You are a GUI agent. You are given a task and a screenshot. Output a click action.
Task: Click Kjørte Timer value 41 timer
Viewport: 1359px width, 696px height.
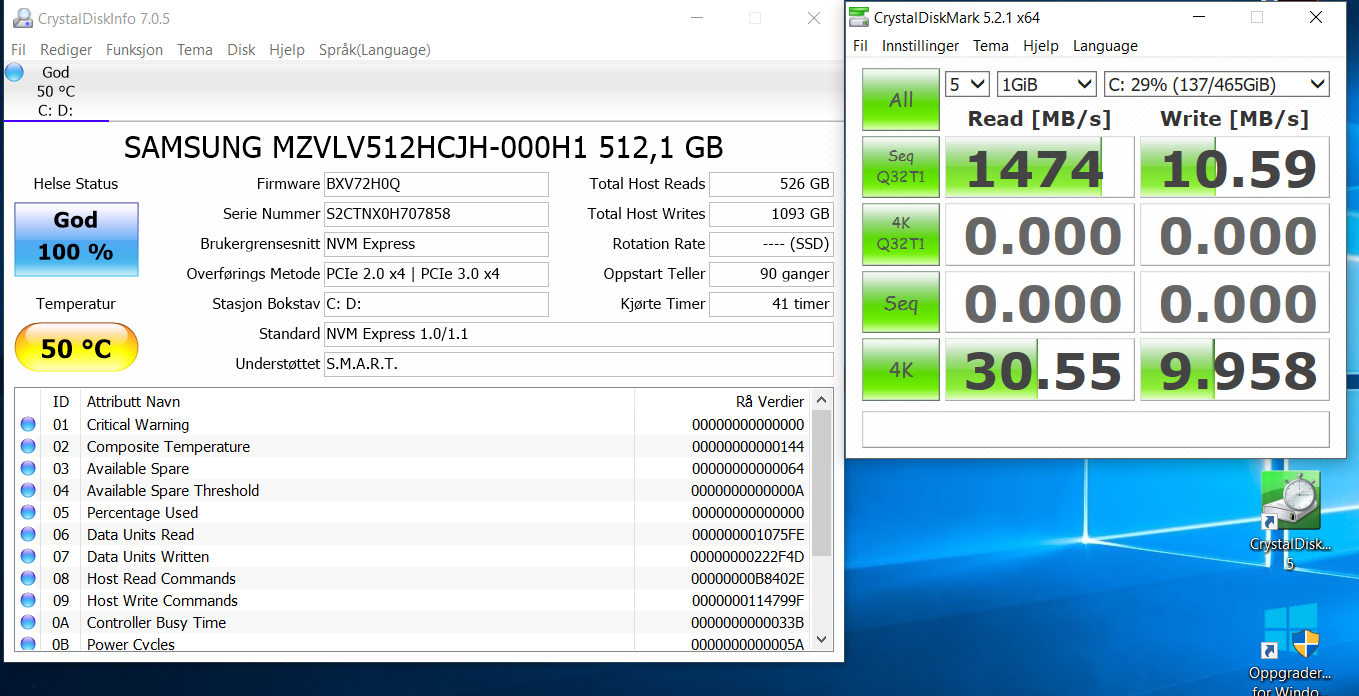[771, 304]
